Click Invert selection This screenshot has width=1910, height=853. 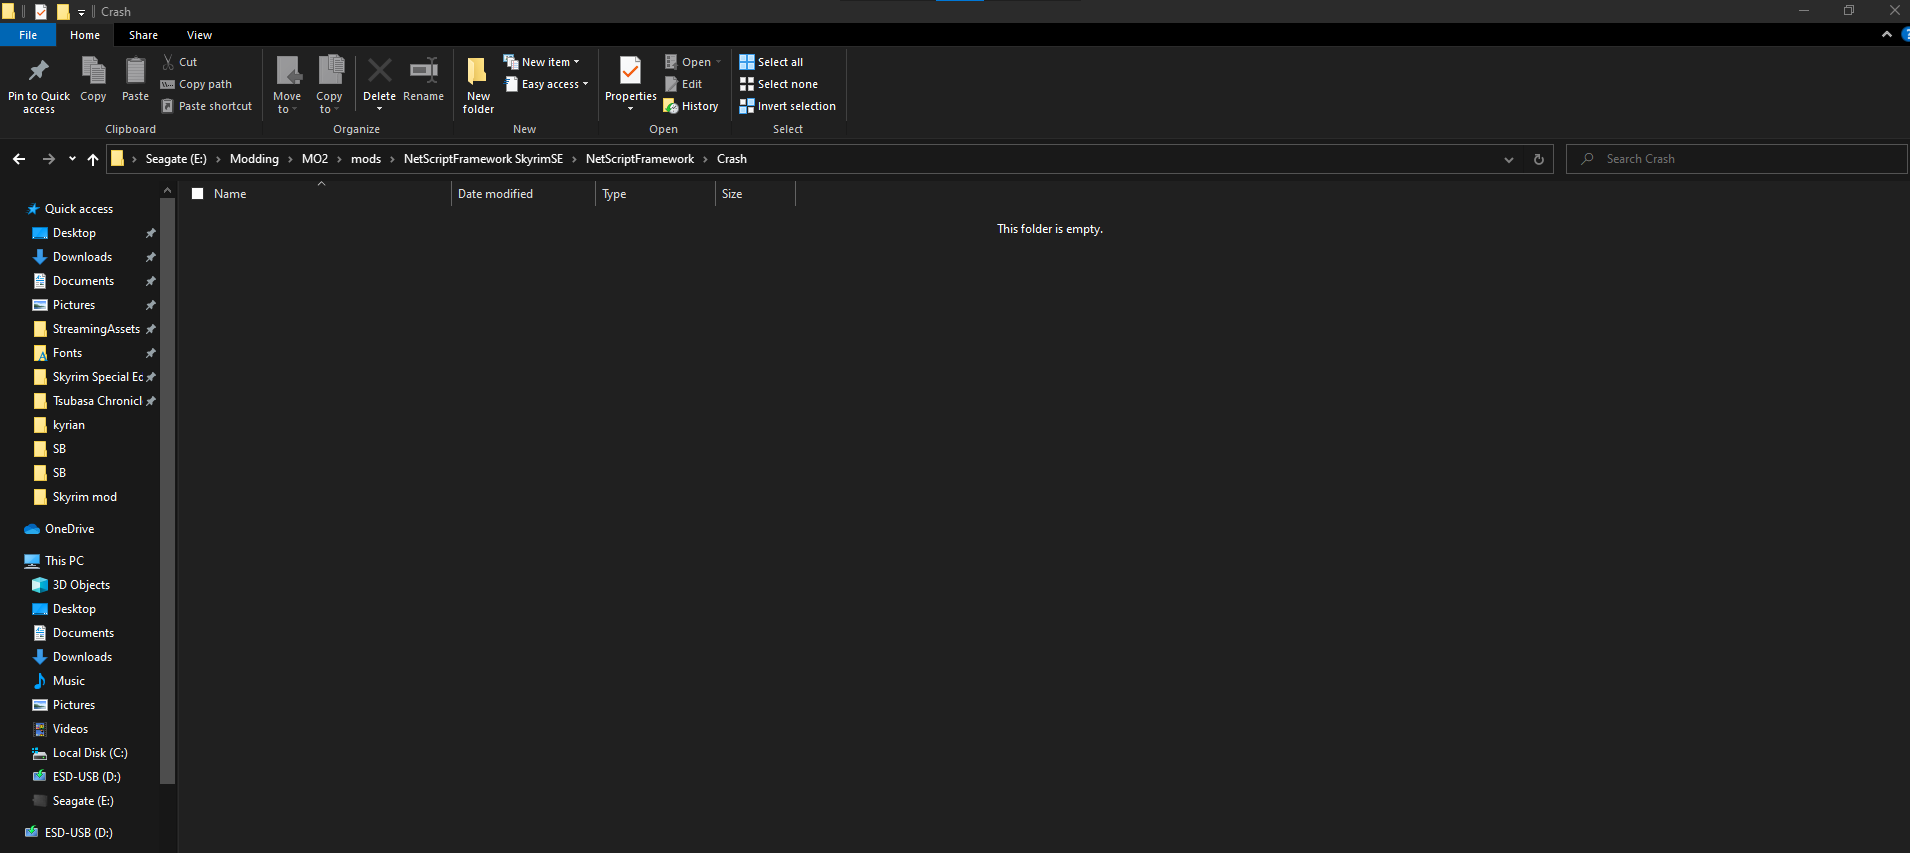(x=787, y=106)
